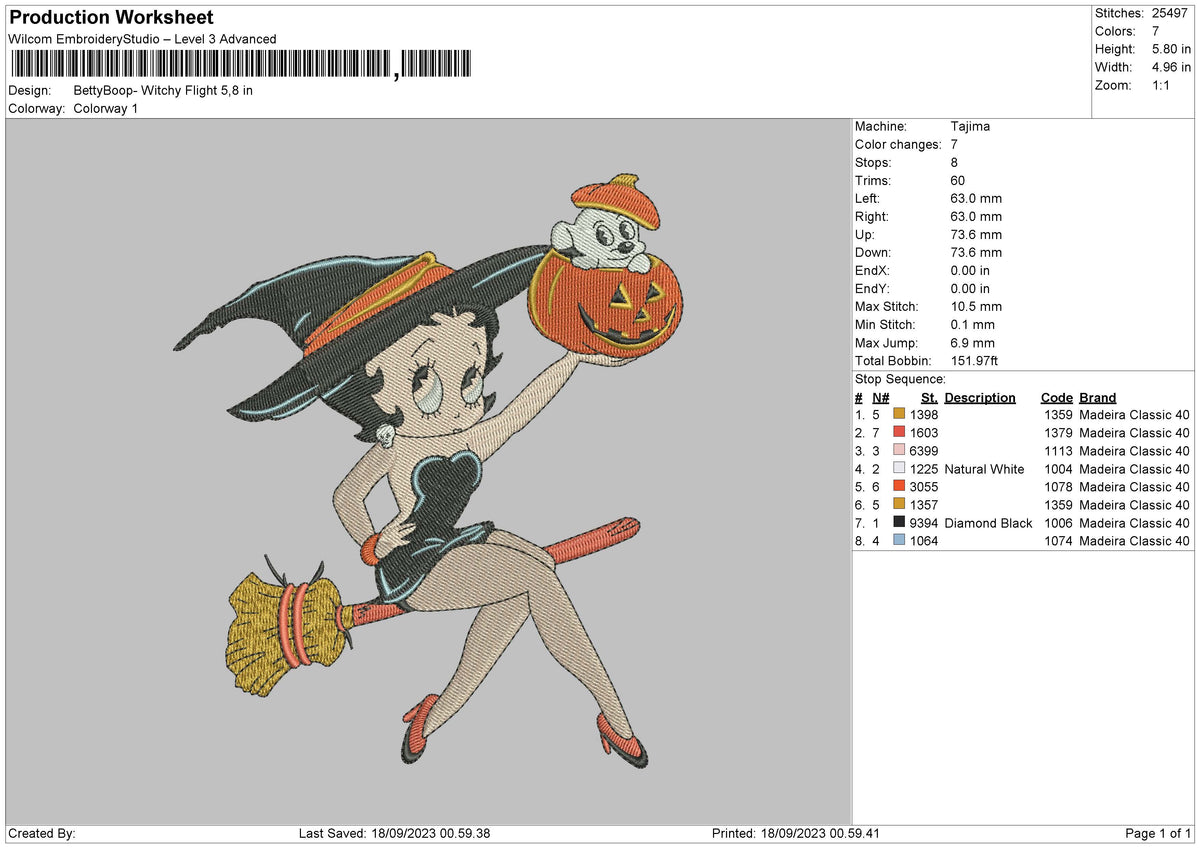Click the N# column header
Image resolution: width=1200 pixels, height=848 pixels.
coord(880,397)
